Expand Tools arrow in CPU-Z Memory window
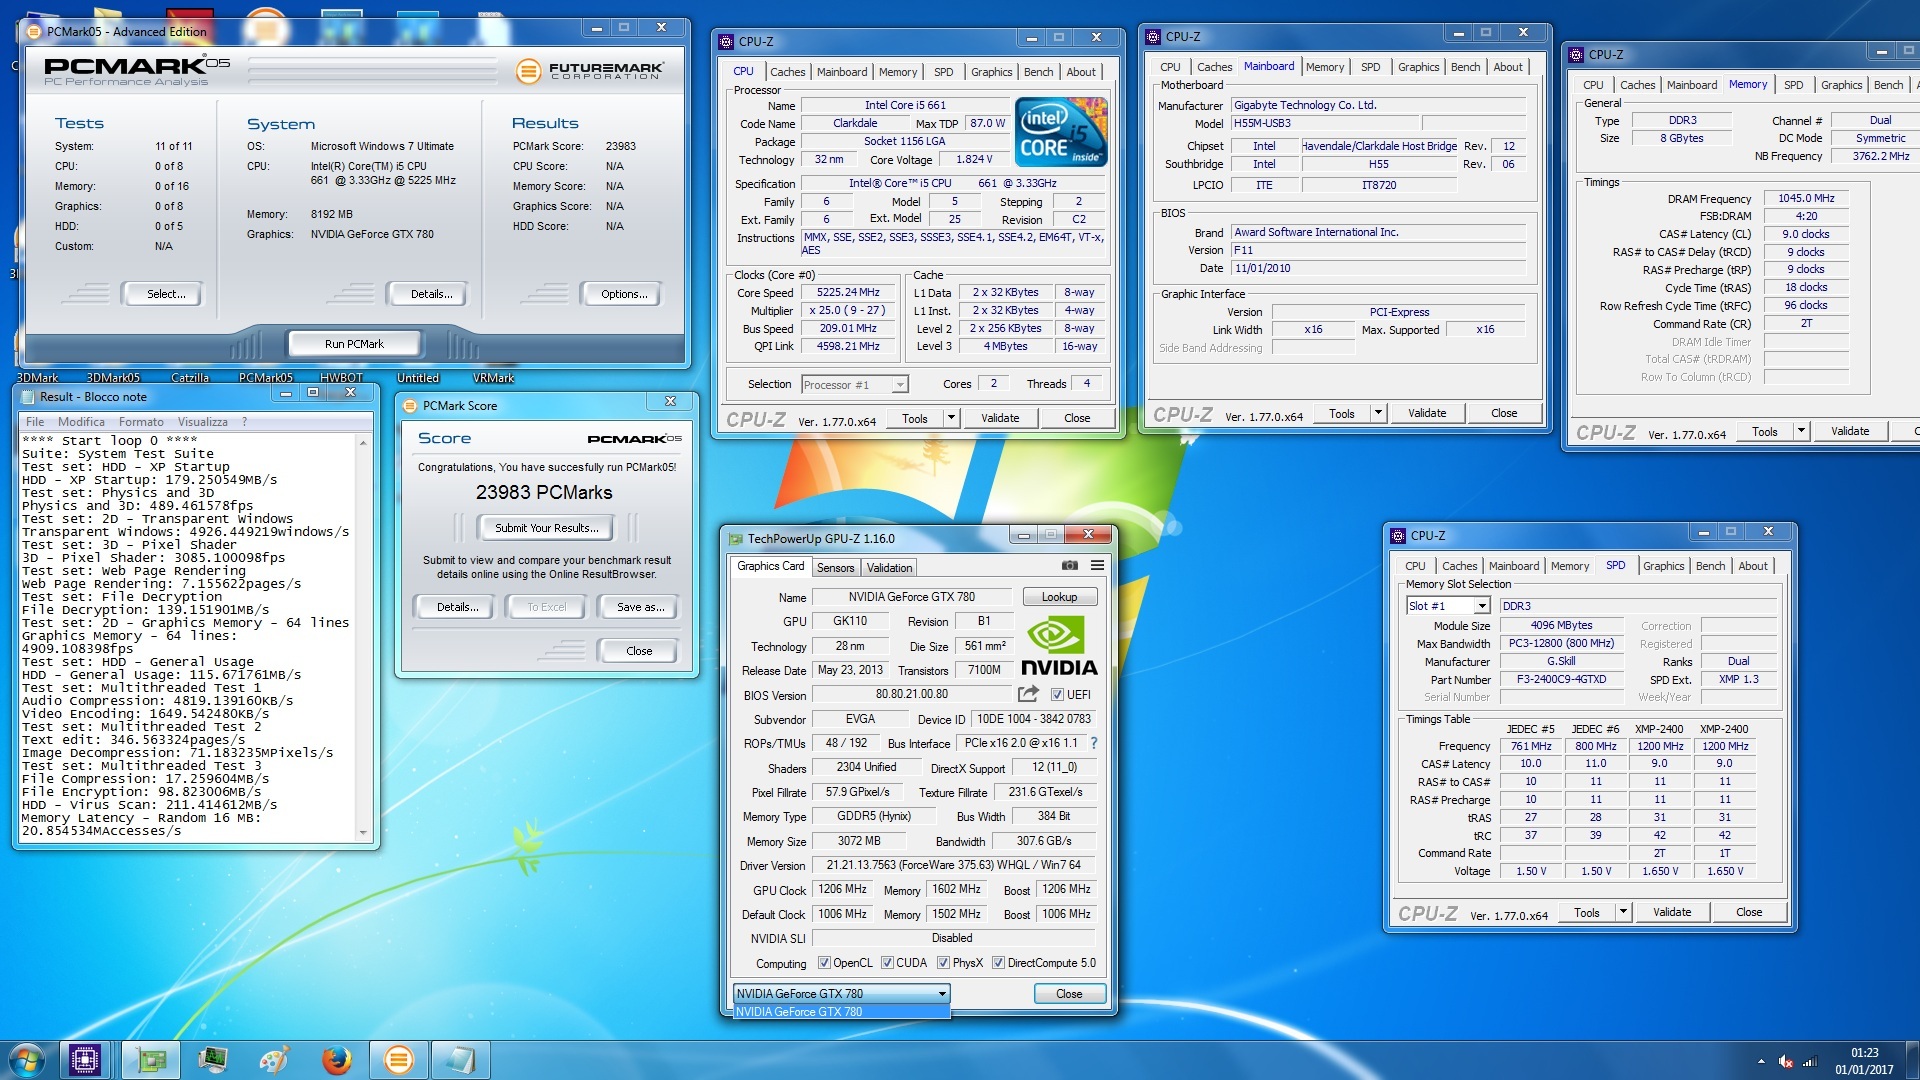The height and width of the screenshot is (1080, 1920). pyautogui.click(x=1801, y=431)
